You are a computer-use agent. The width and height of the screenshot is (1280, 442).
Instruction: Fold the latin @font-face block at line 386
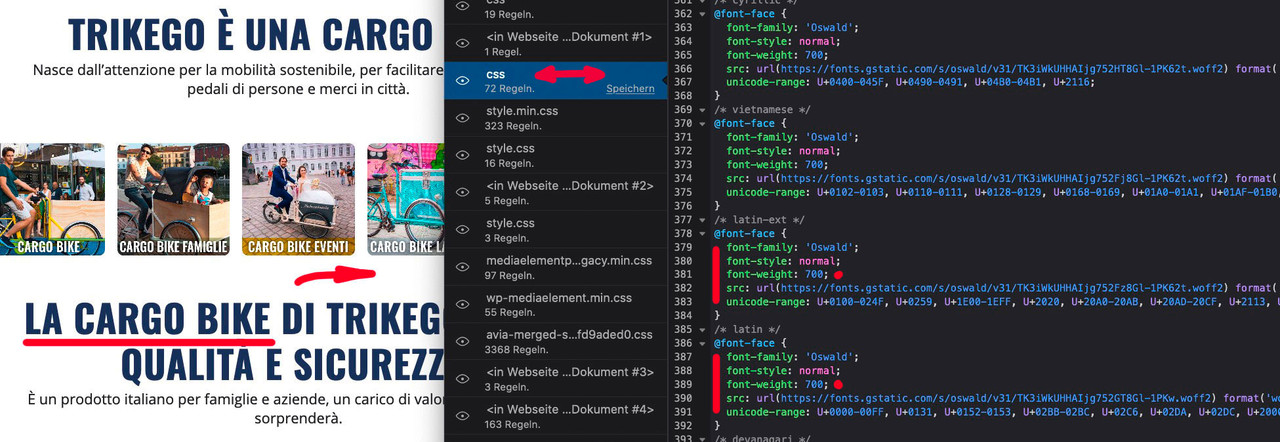(703, 343)
